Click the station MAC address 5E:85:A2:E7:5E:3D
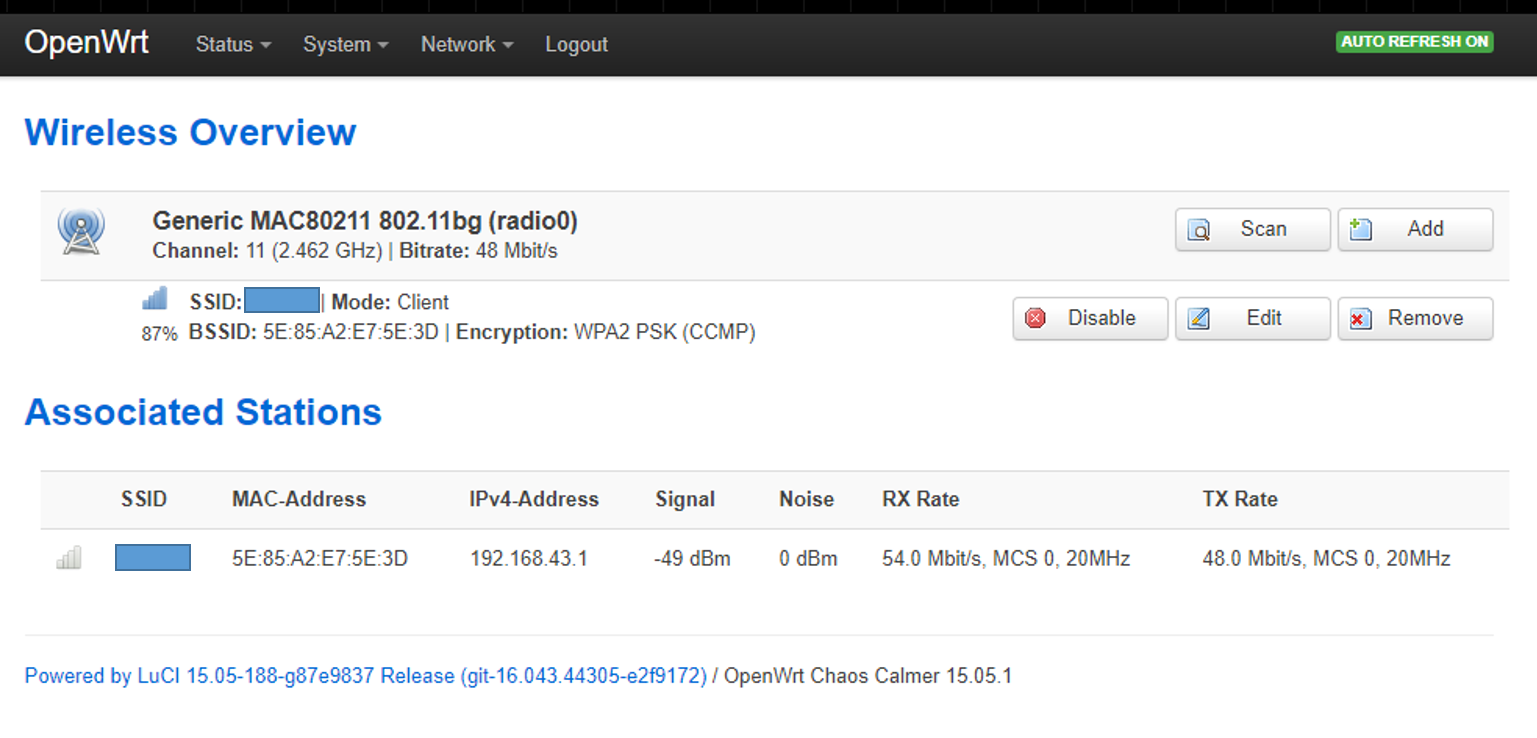The image size is (1537, 738). (x=318, y=557)
